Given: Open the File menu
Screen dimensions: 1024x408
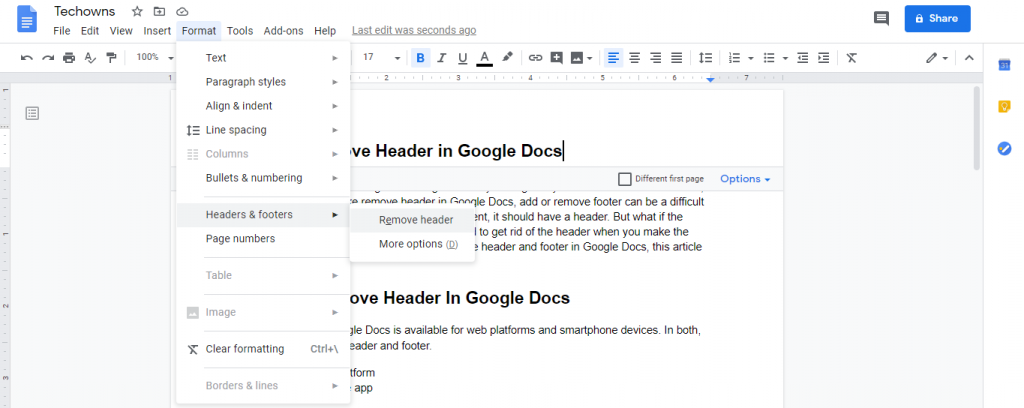Looking at the screenshot, I should tap(61, 31).
